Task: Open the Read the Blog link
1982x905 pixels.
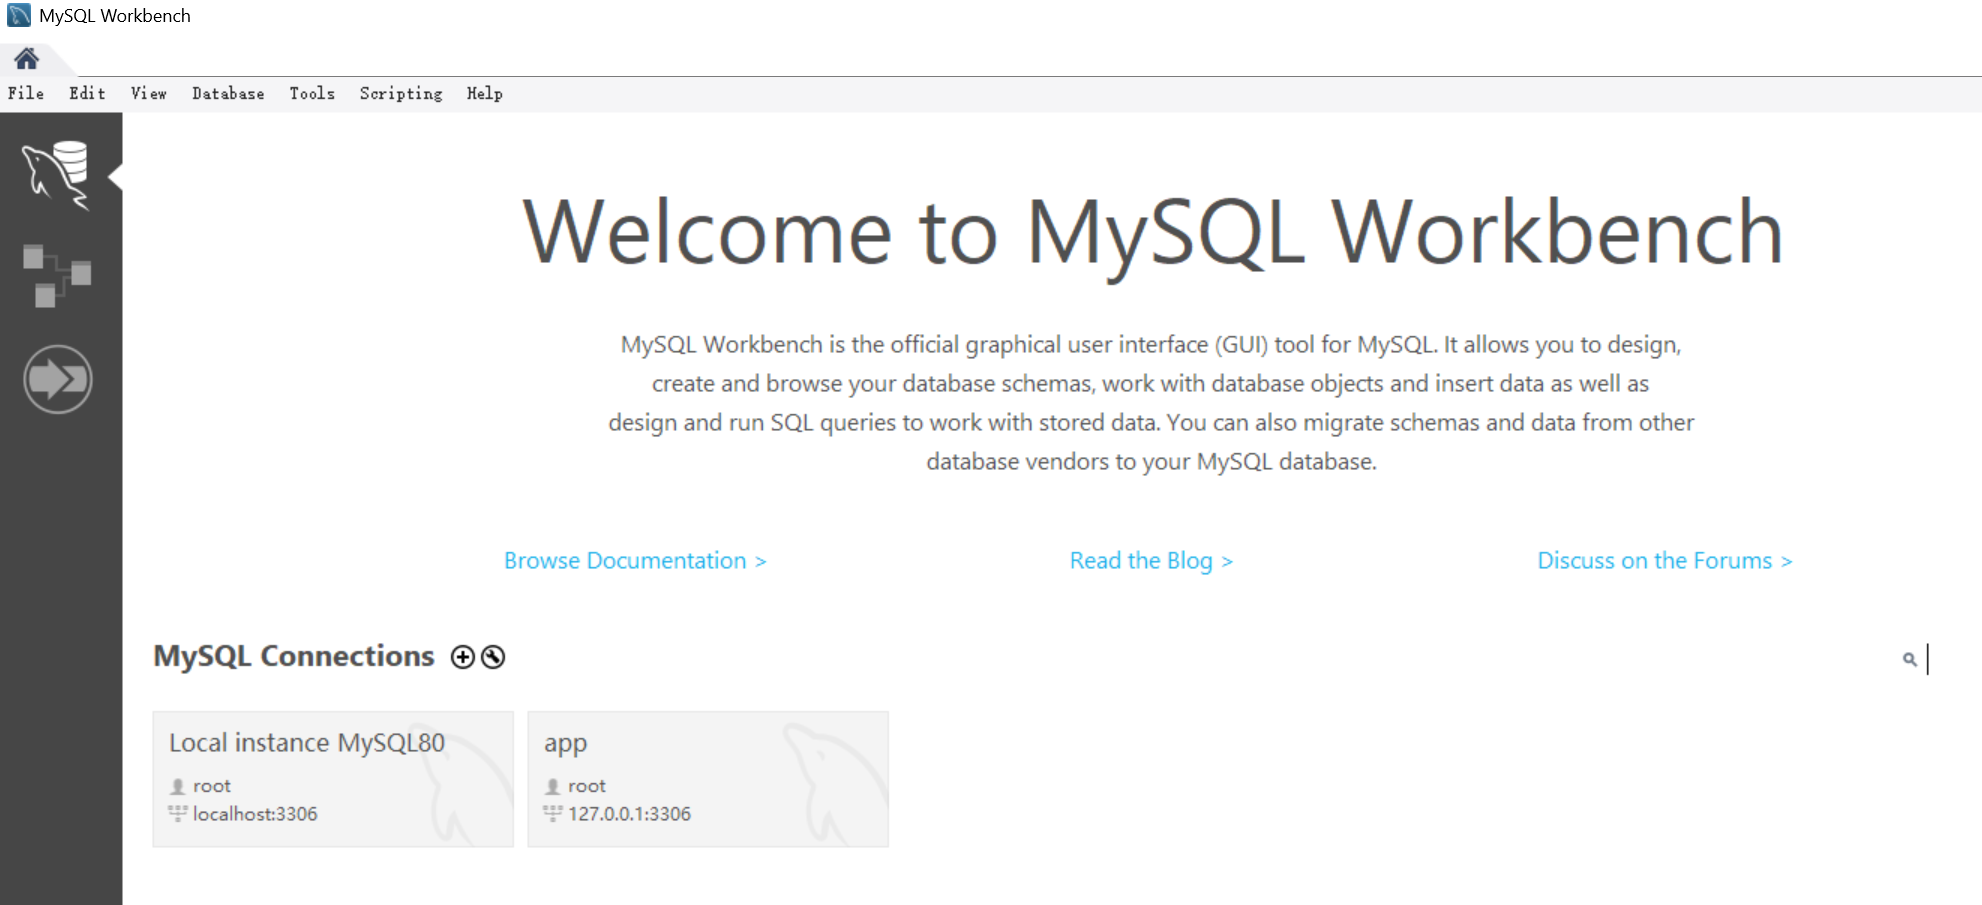Action: (1151, 561)
